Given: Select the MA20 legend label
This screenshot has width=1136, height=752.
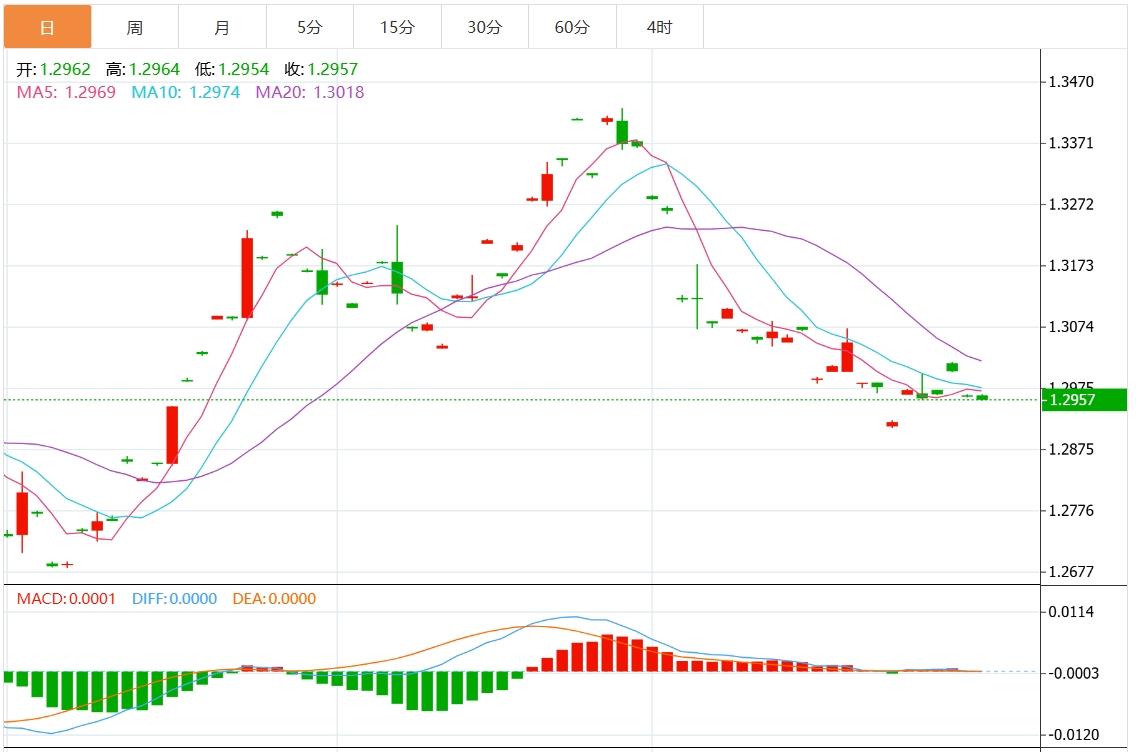Looking at the screenshot, I should point(310,92).
